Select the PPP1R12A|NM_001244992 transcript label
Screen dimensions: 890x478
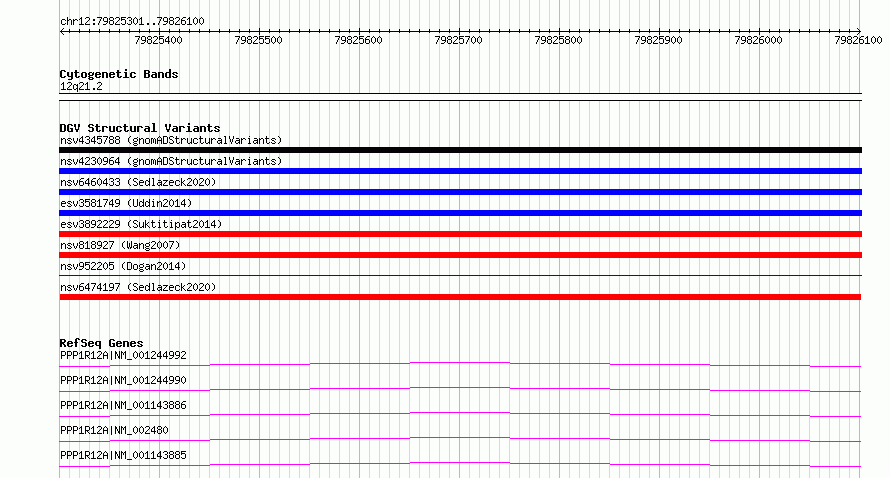(123, 355)
